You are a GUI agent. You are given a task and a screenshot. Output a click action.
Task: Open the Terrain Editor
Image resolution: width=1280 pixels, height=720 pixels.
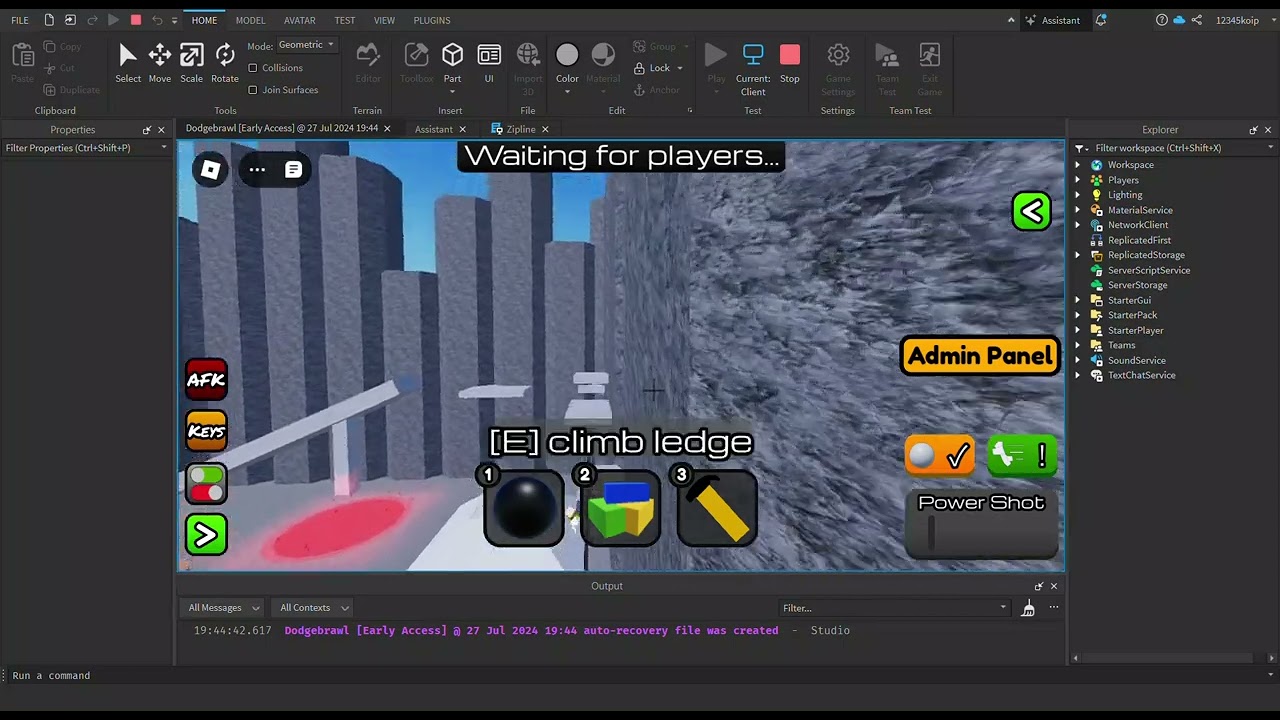[x=368, y=62]
